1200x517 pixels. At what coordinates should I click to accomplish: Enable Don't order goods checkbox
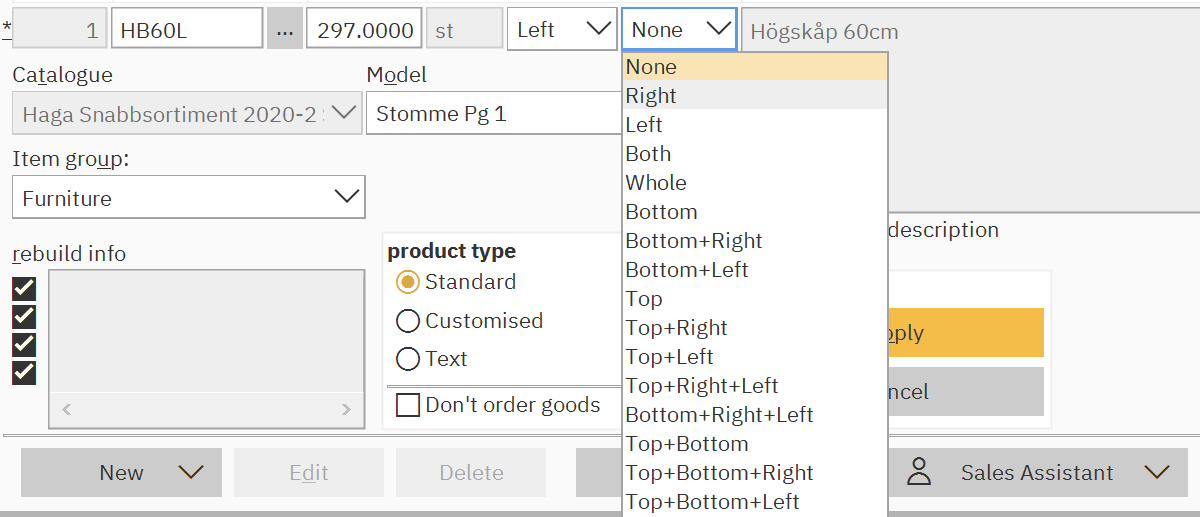pos(408,405)
